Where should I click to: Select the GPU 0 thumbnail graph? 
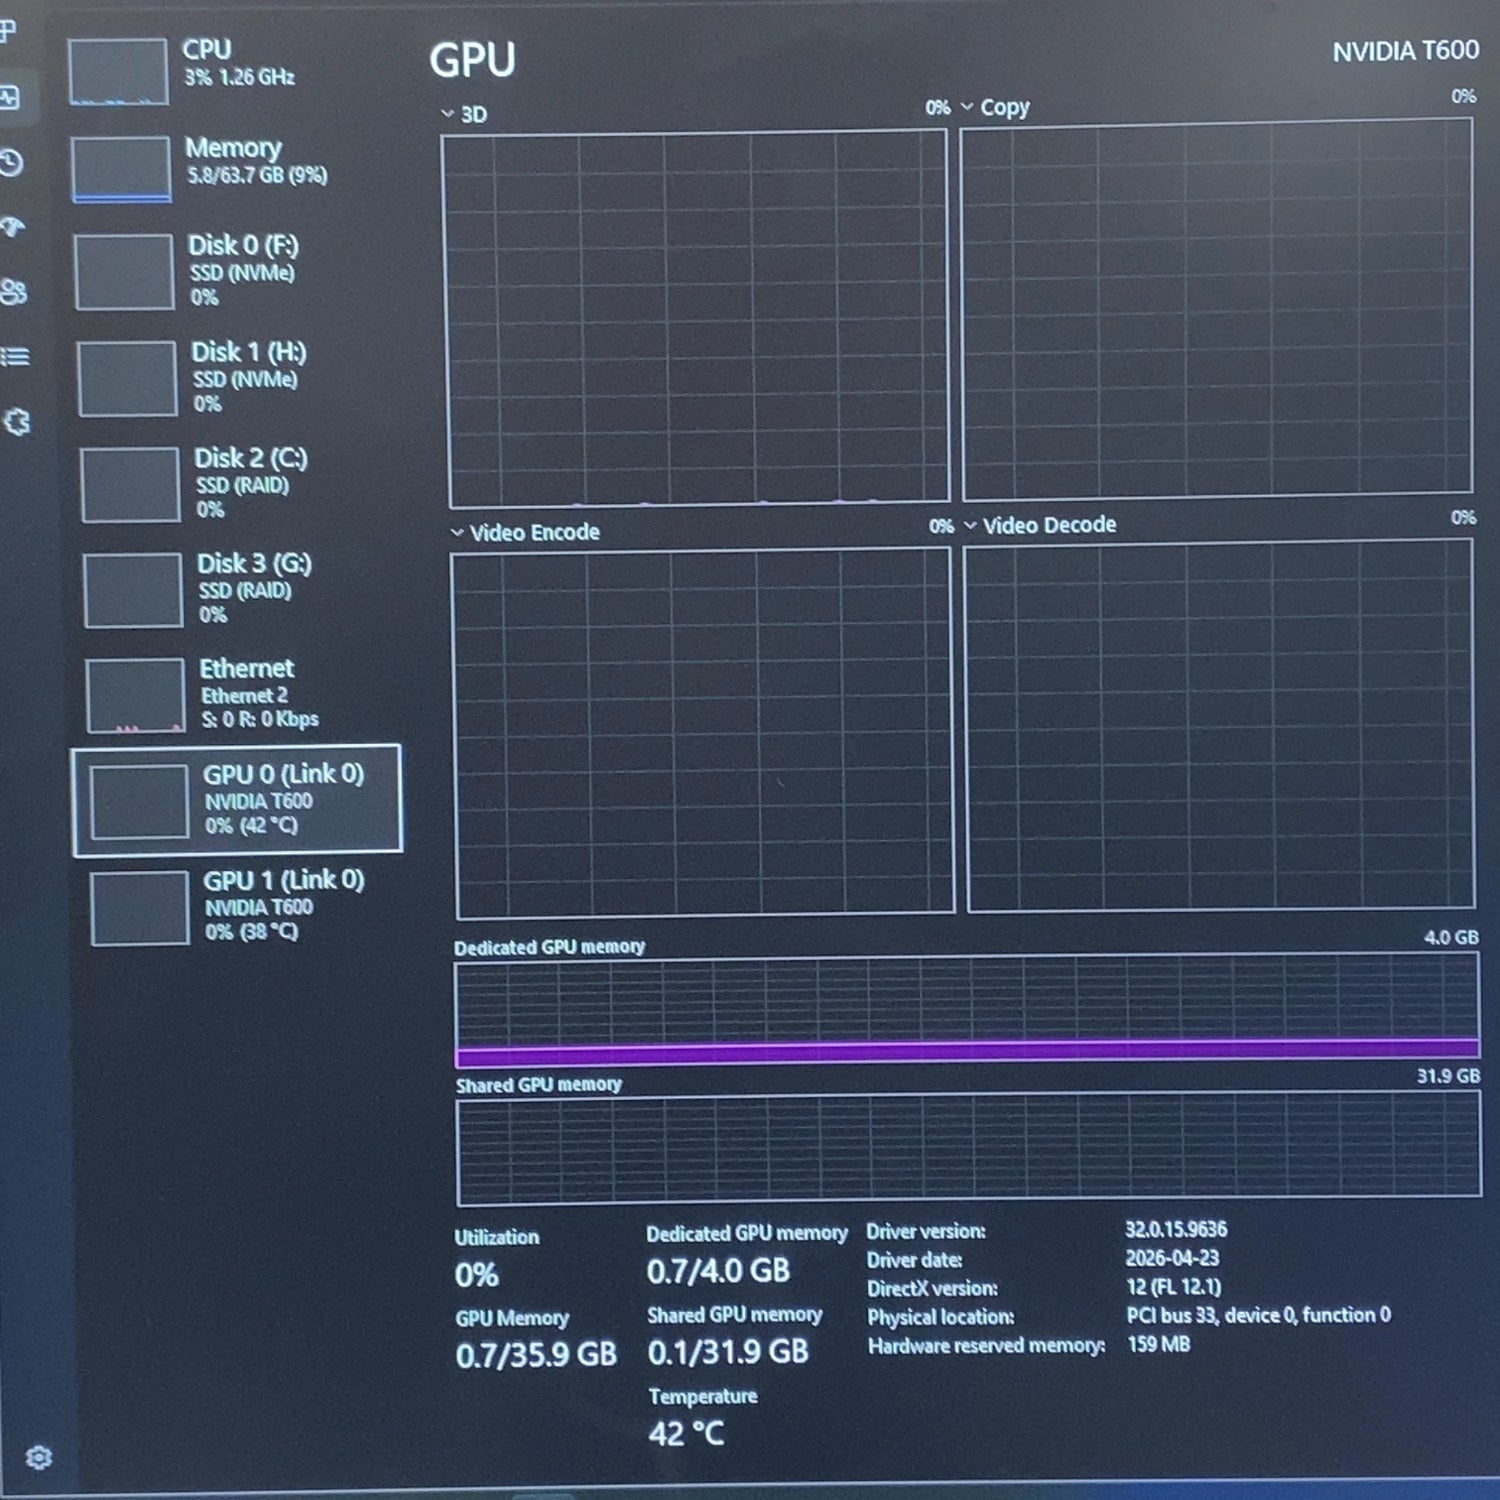139,801
